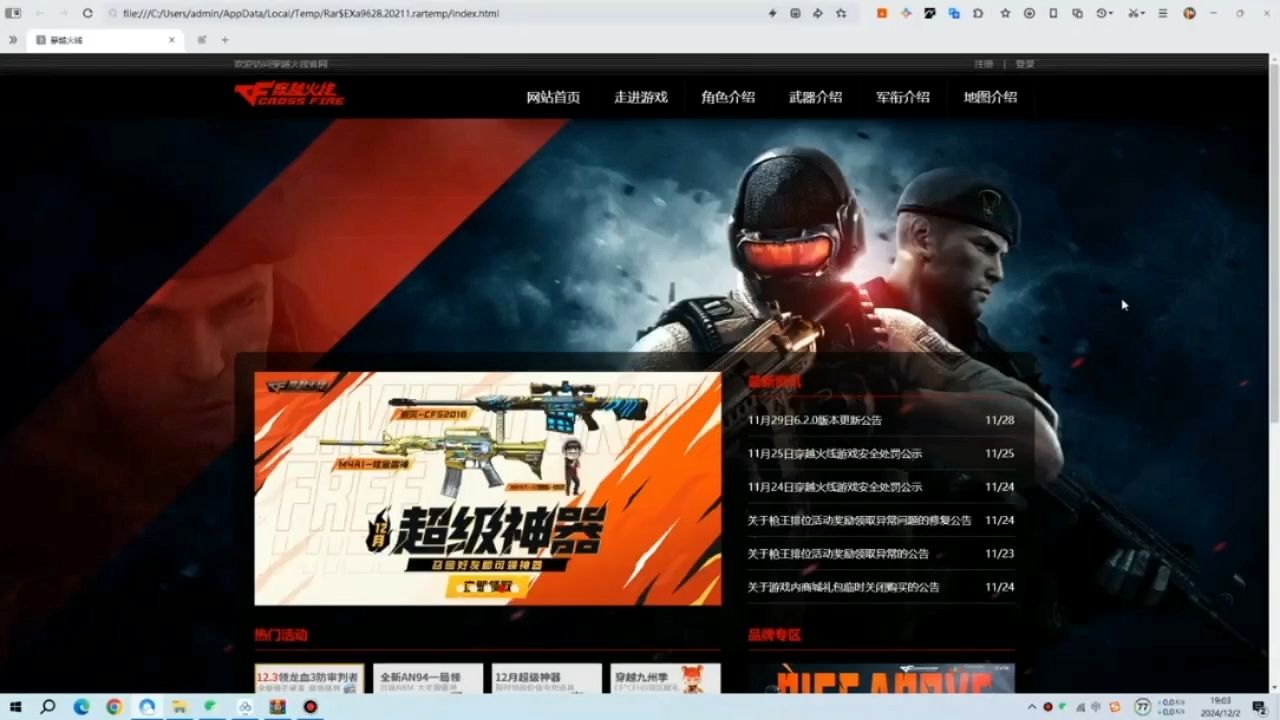Launch Google Chrome from taskbar
The width and height of the screenshot is (1280, 720).
tap(114, 706)
